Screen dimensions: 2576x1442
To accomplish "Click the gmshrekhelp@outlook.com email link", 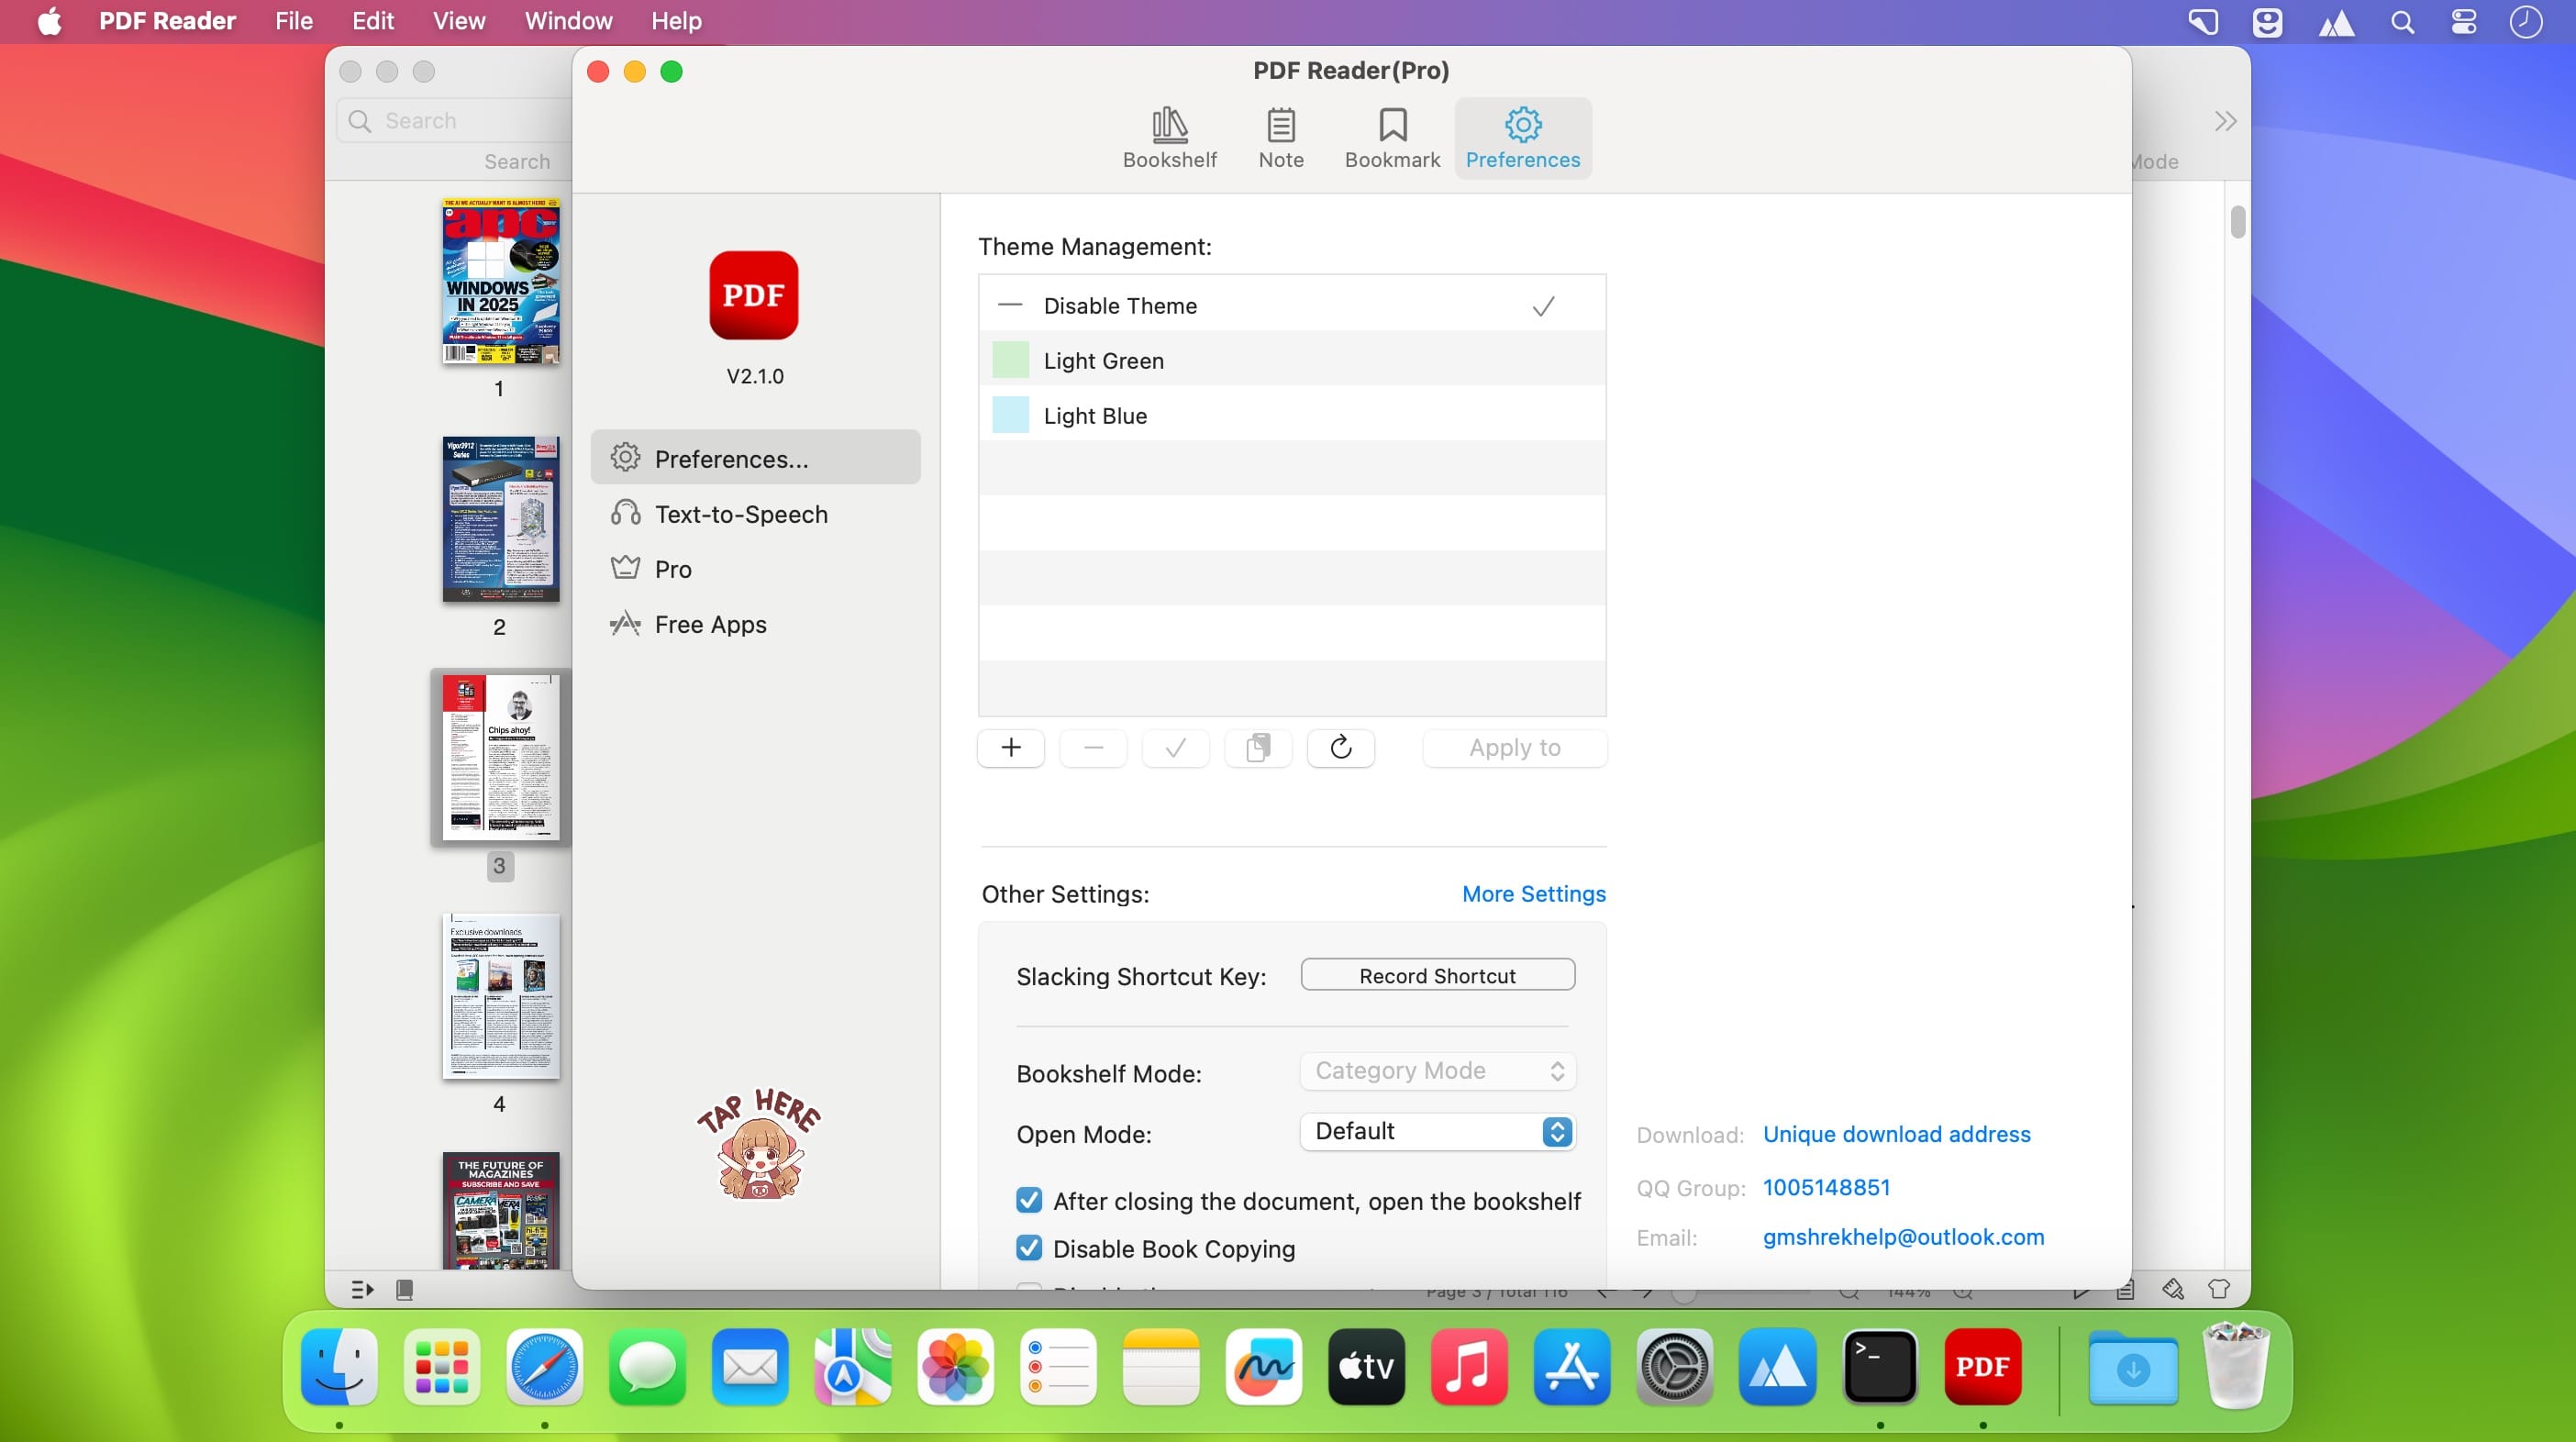I will click(1903, 1237).
